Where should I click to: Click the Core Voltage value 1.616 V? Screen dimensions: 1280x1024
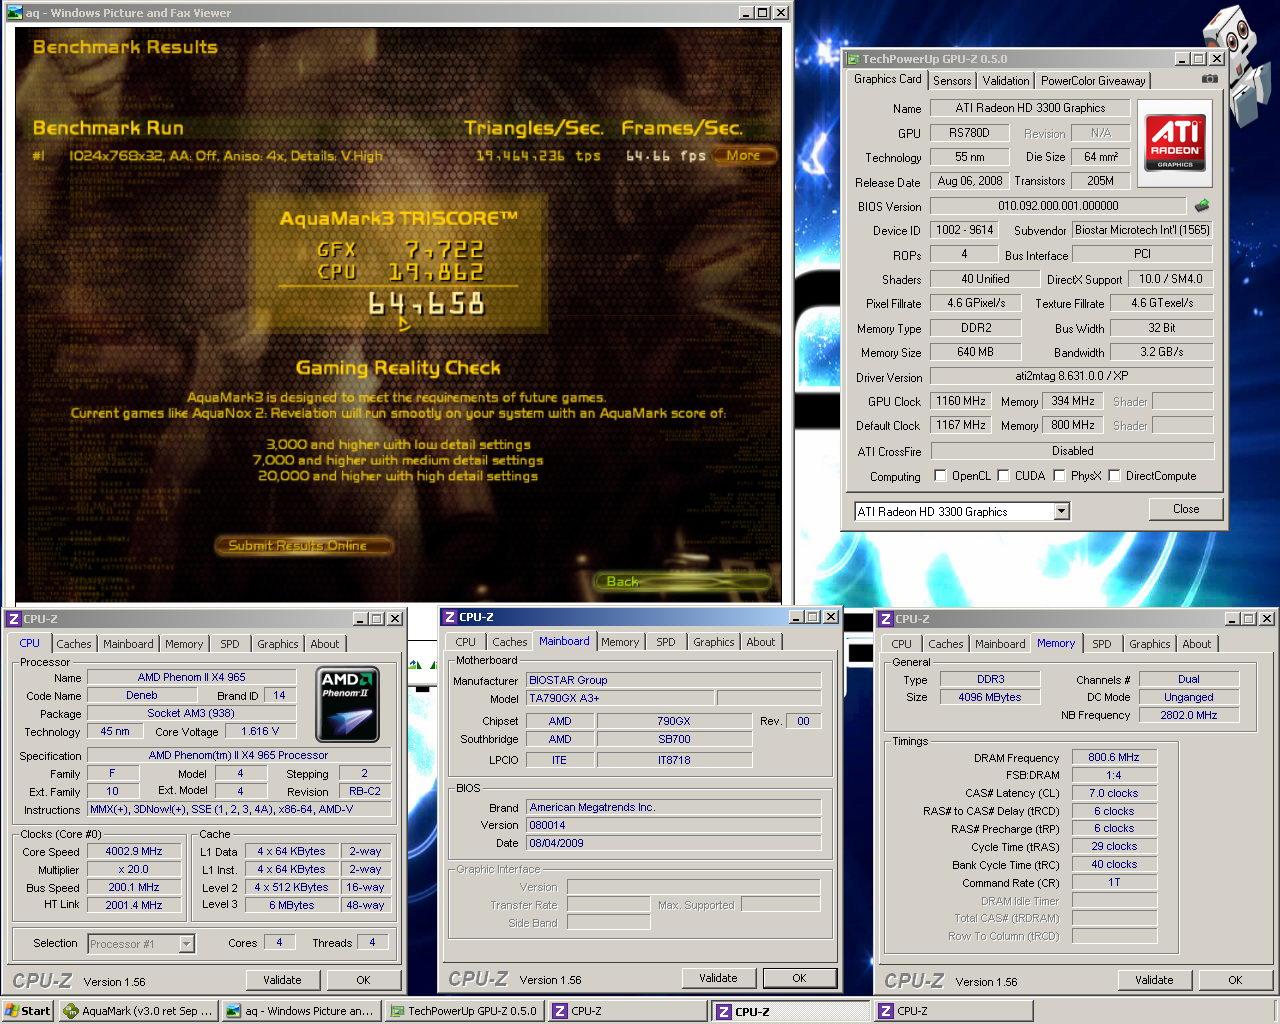(x=260, y=731)
